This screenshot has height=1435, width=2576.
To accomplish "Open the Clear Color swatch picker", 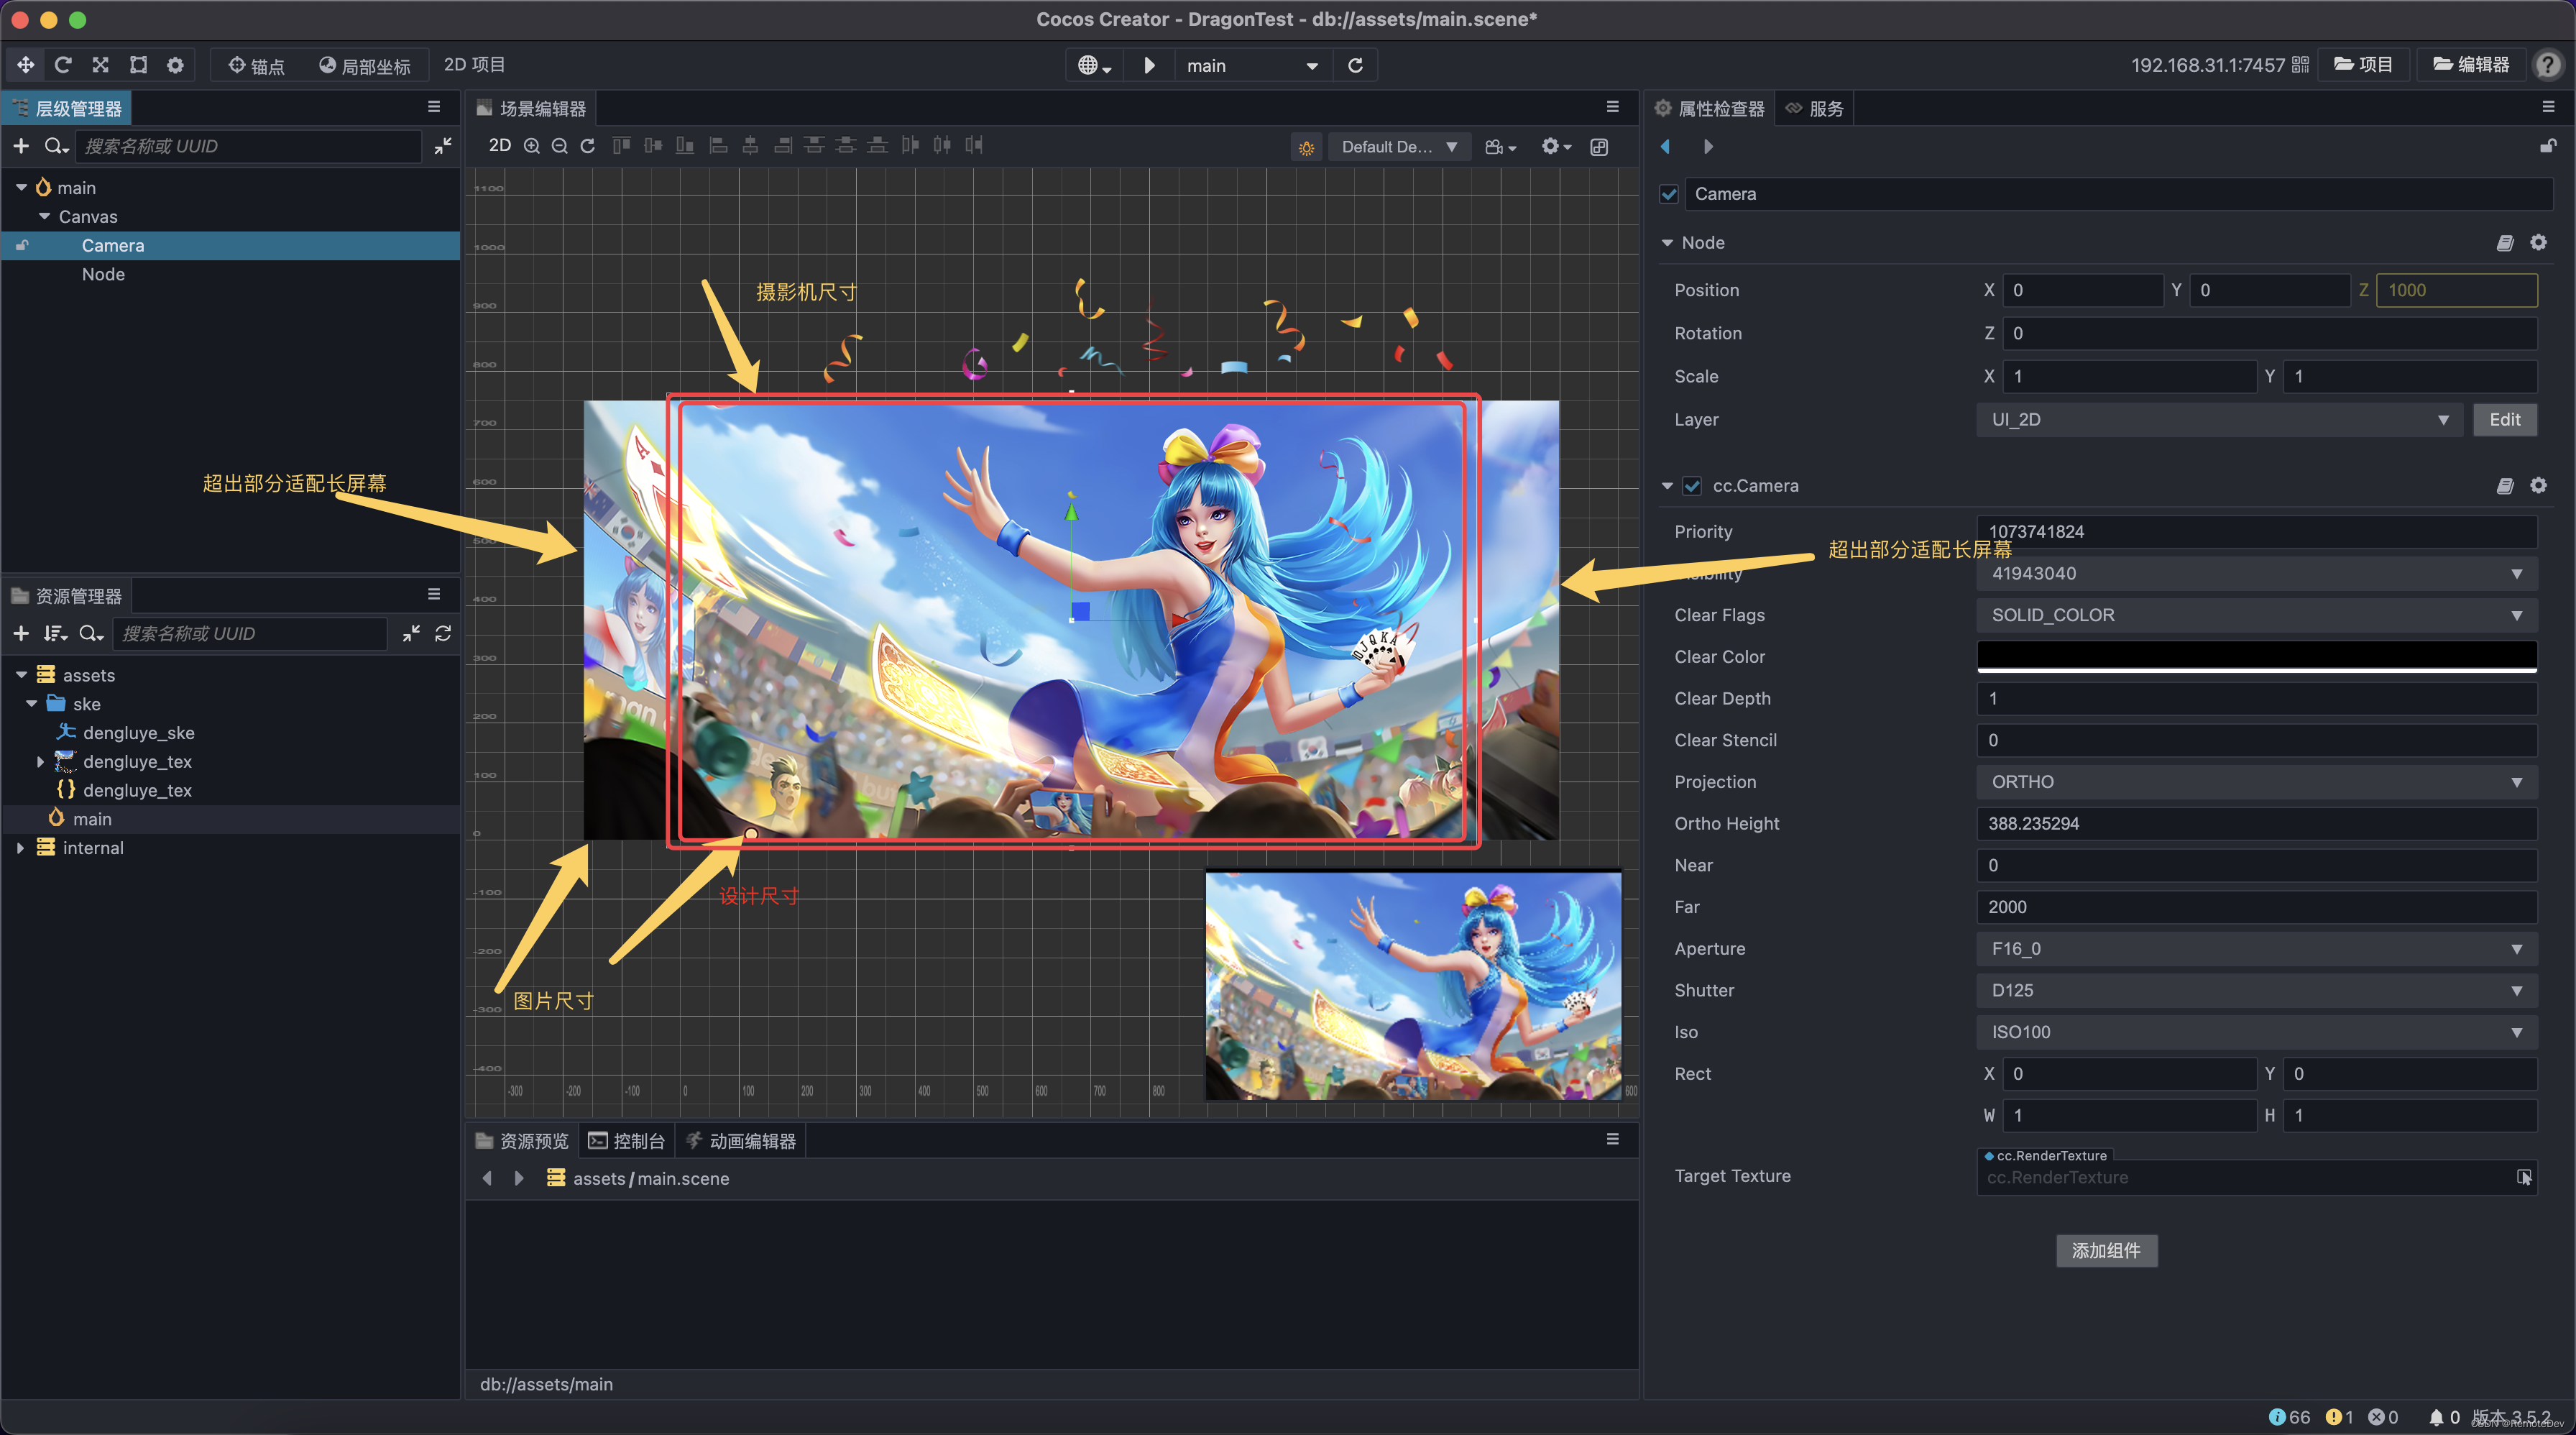I will (2256, 657).
